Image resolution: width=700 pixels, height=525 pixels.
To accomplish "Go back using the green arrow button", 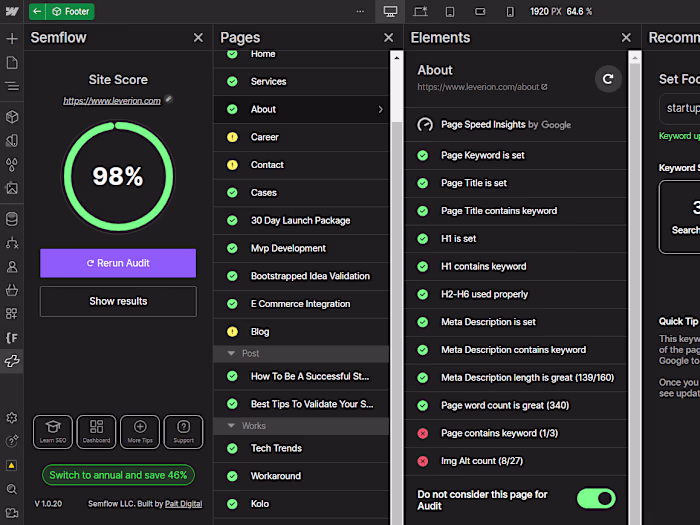I will tap(37, 12).
